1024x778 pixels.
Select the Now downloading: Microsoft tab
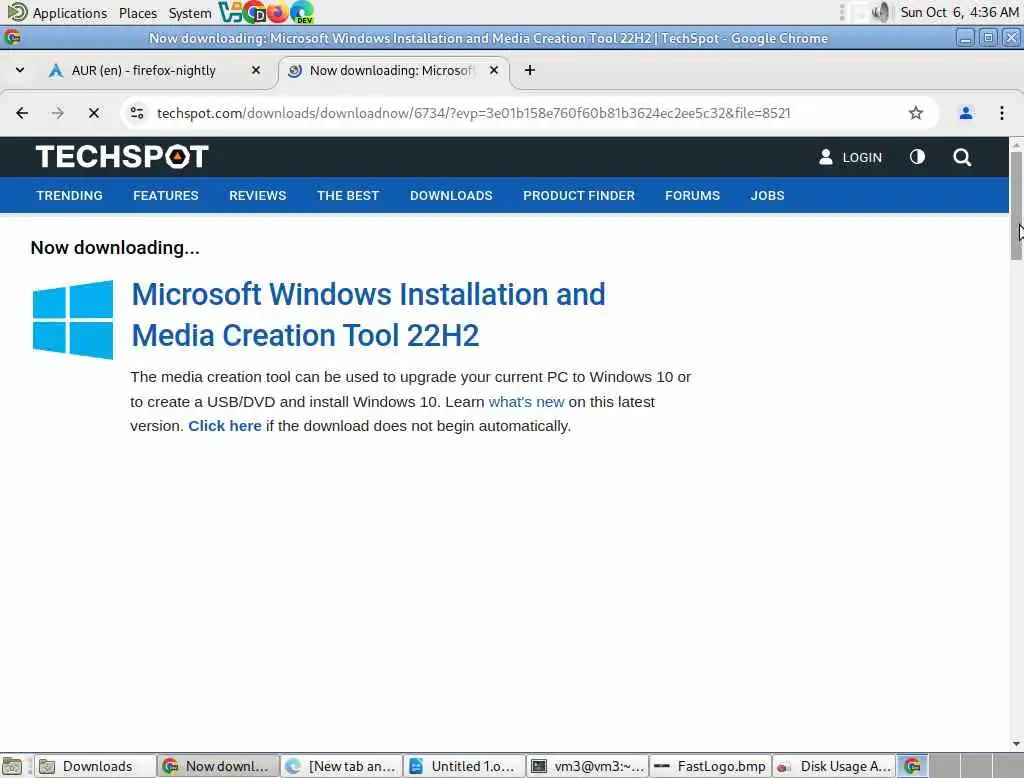point(393,71)
